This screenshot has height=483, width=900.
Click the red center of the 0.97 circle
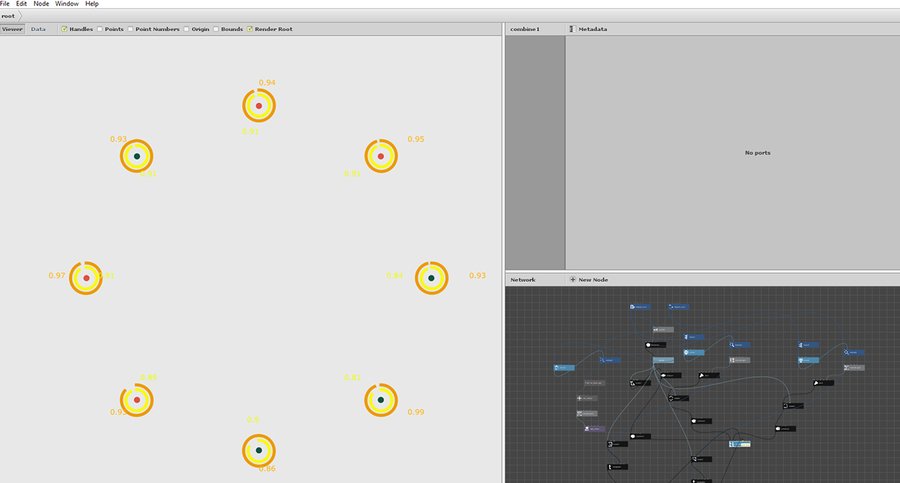pyautogui.click(x=86, y=278)
